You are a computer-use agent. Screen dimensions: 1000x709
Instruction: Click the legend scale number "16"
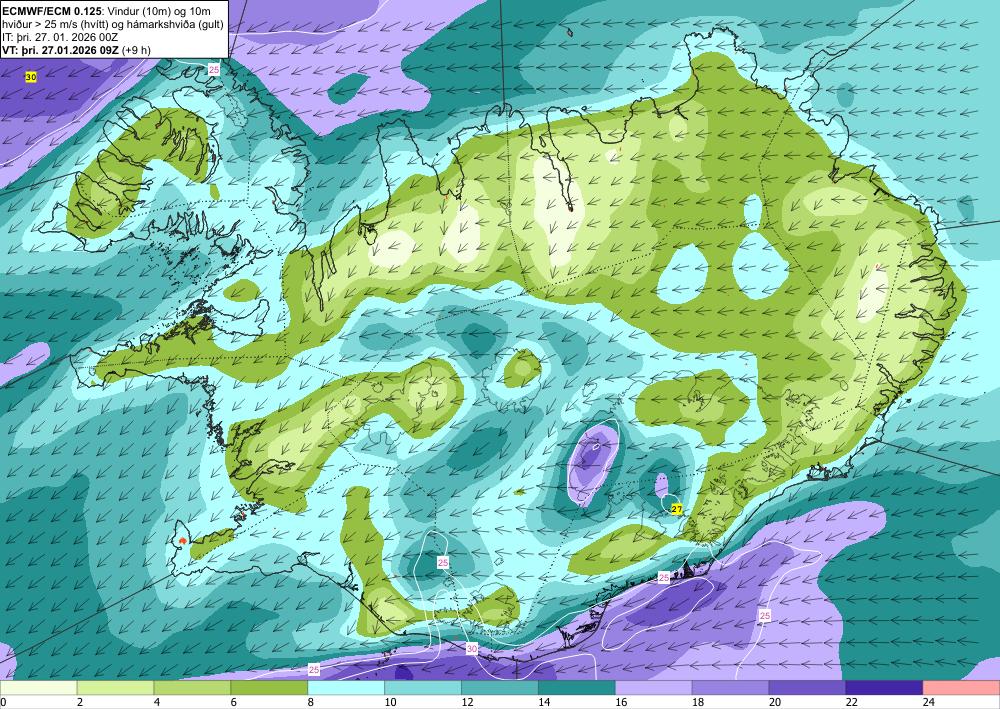(x=621, y=702)
